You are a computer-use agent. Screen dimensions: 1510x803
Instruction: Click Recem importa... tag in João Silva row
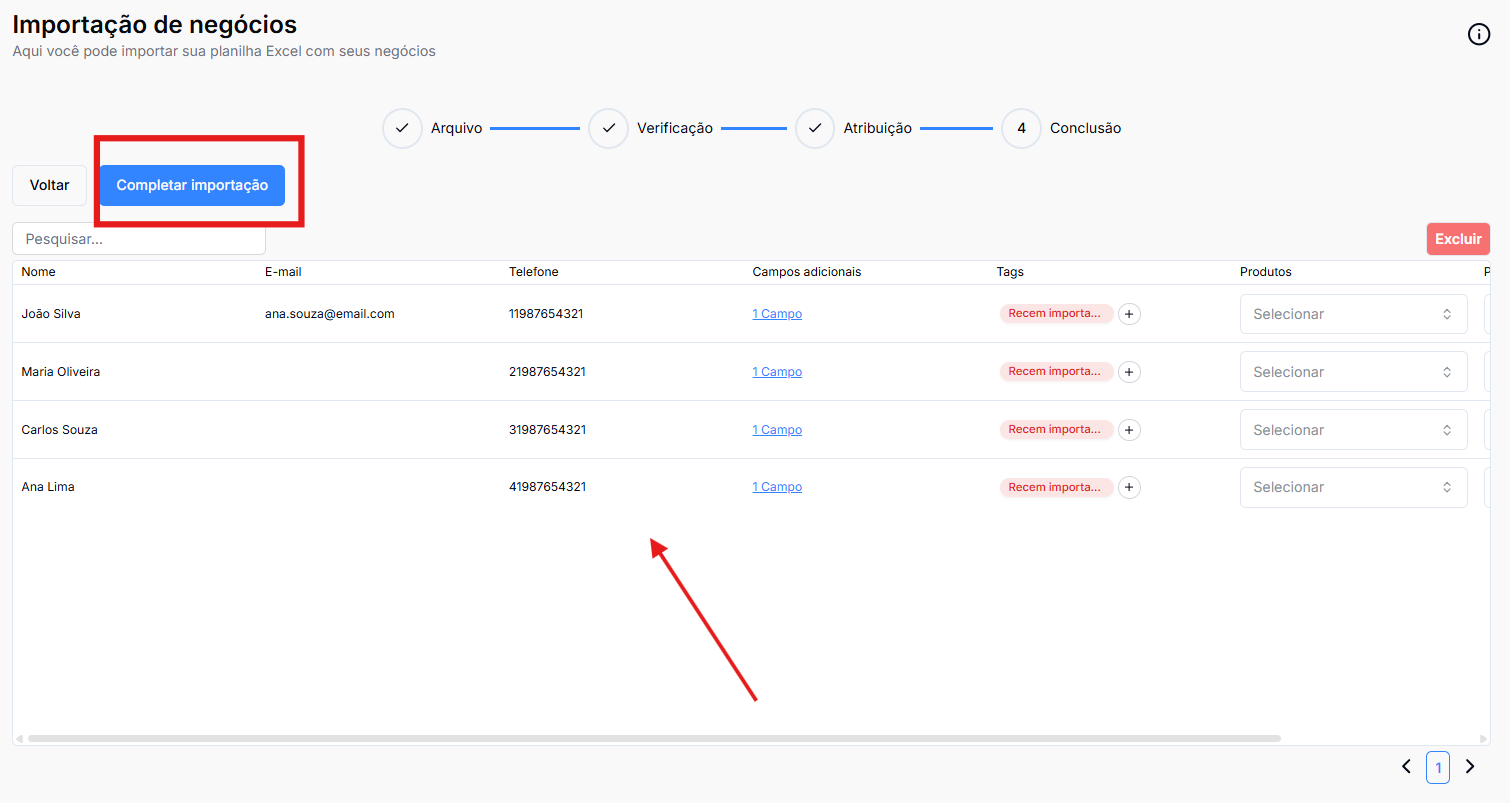pos(1056,314)
